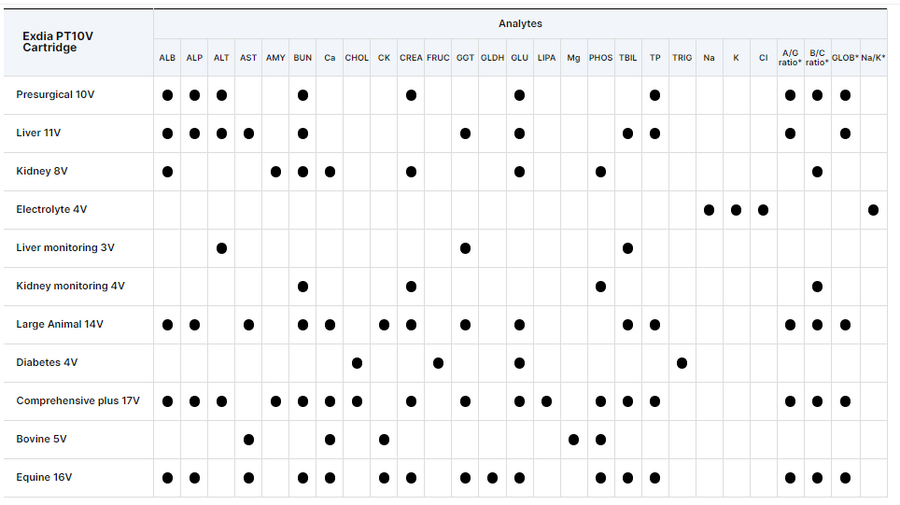Click the Diabetes 4V dot under TRIG
This screenshot has width=900, height=505.
tap(682, 363)
